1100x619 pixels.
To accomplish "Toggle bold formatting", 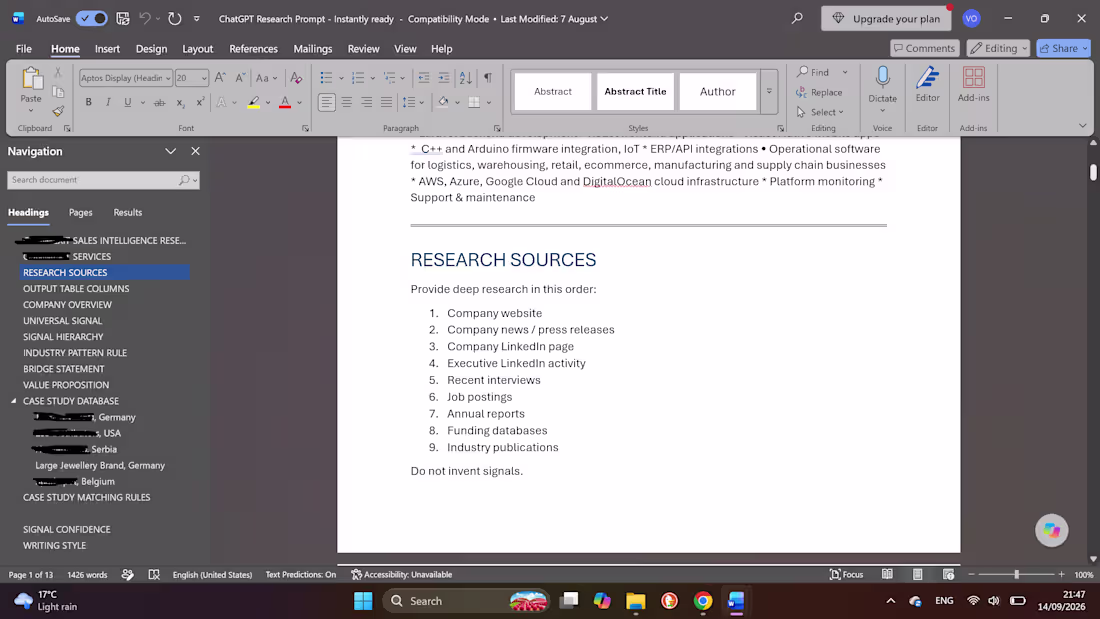I will [x=88, y=102].
